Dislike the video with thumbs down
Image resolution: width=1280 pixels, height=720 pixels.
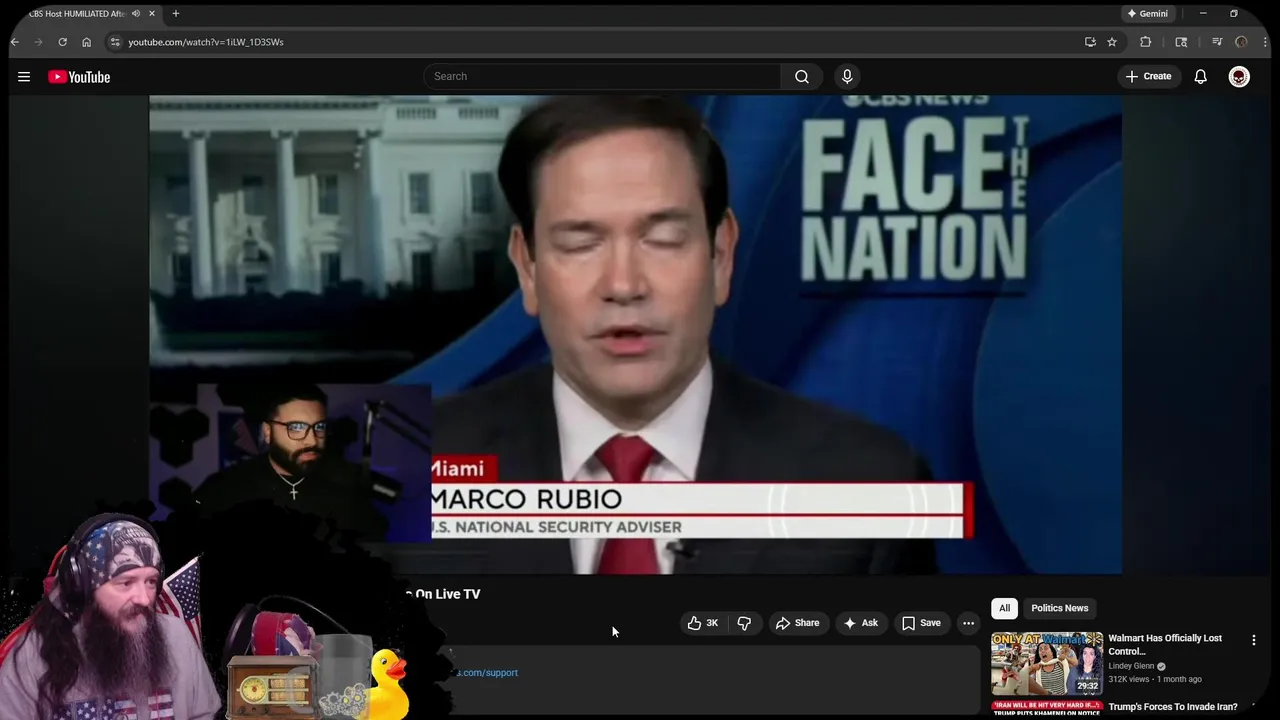point(744,623)
